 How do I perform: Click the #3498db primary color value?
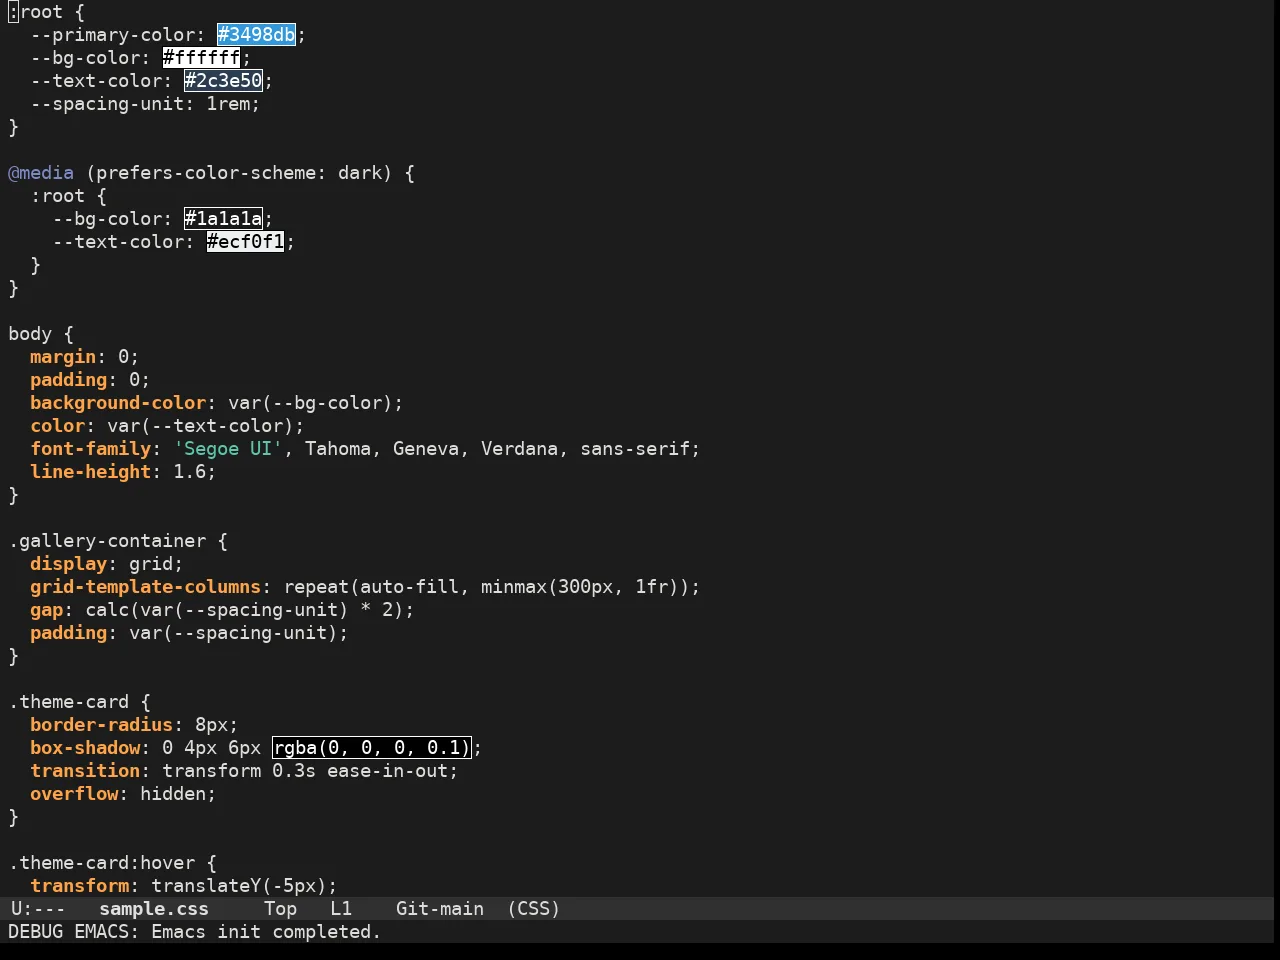tap(257, 35)
